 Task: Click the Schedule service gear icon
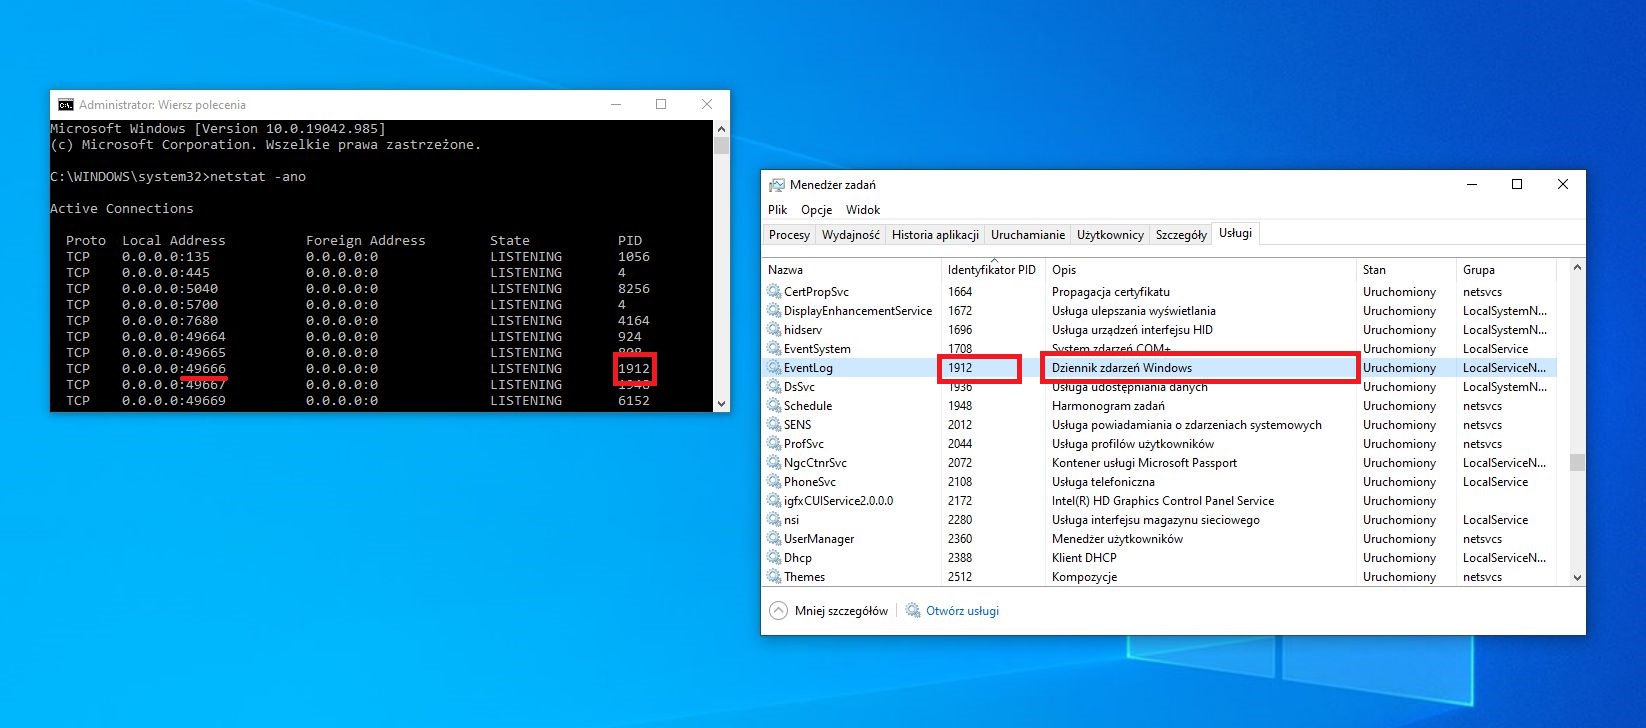(774, 406)
